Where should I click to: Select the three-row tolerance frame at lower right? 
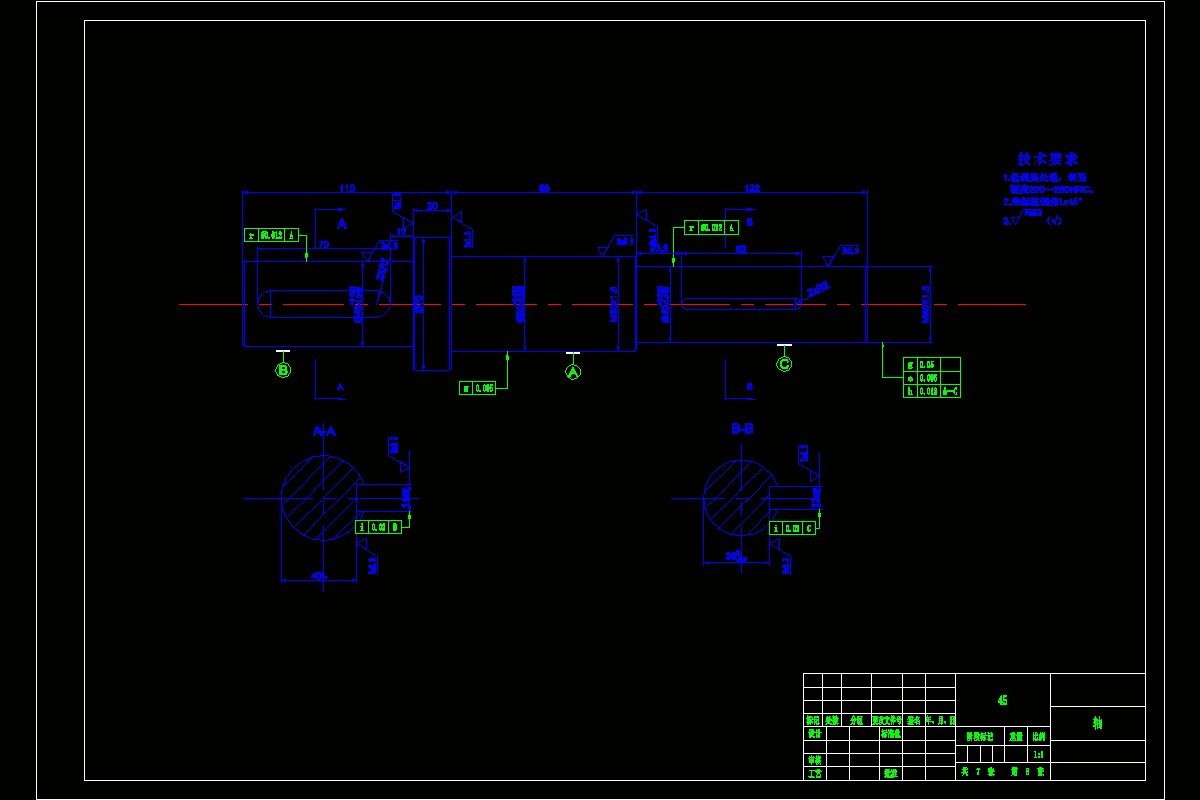click(932, 378)
